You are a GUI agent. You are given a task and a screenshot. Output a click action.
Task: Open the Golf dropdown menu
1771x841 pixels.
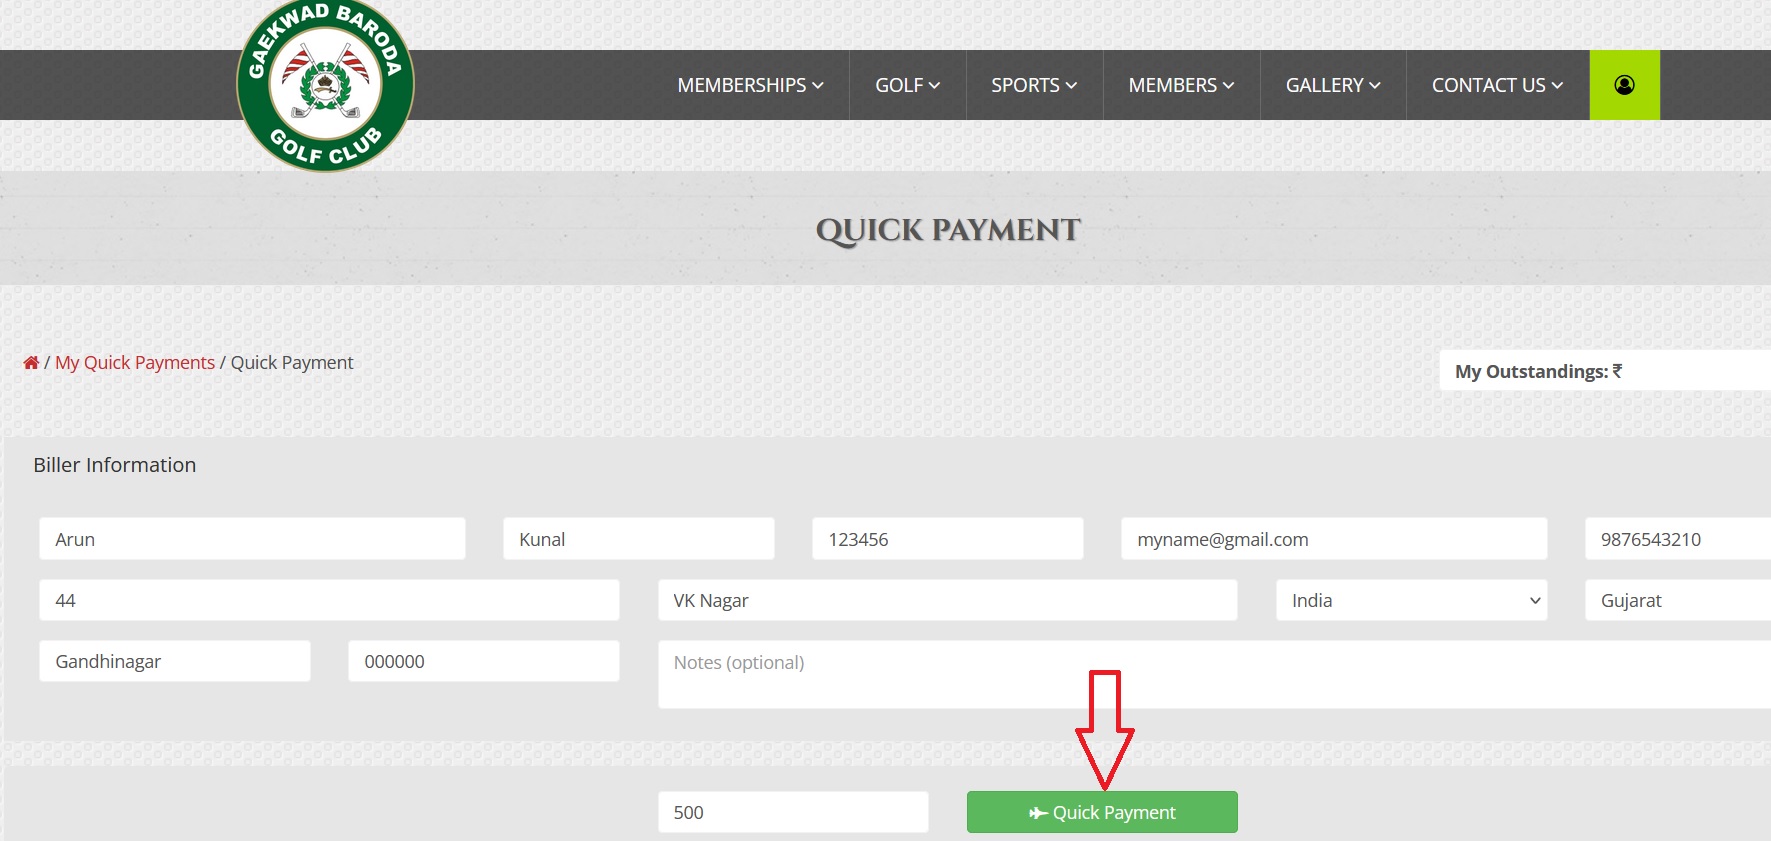[x=907, y=86]
